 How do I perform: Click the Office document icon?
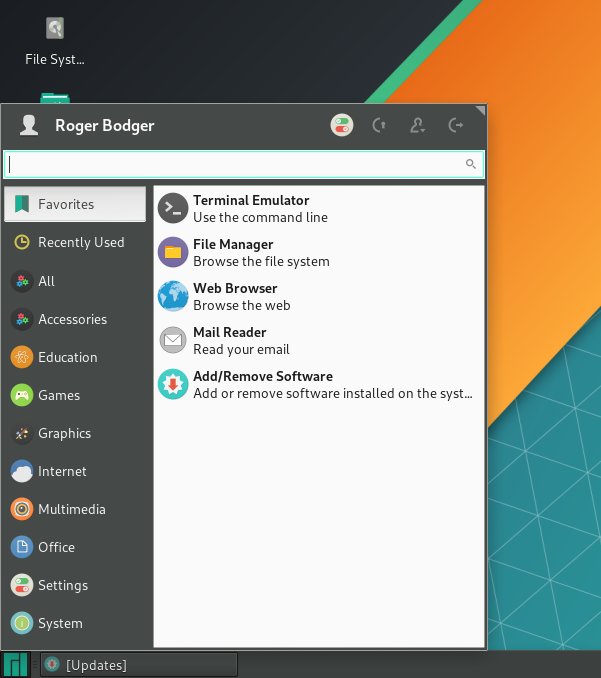click(x=22, y=547)
